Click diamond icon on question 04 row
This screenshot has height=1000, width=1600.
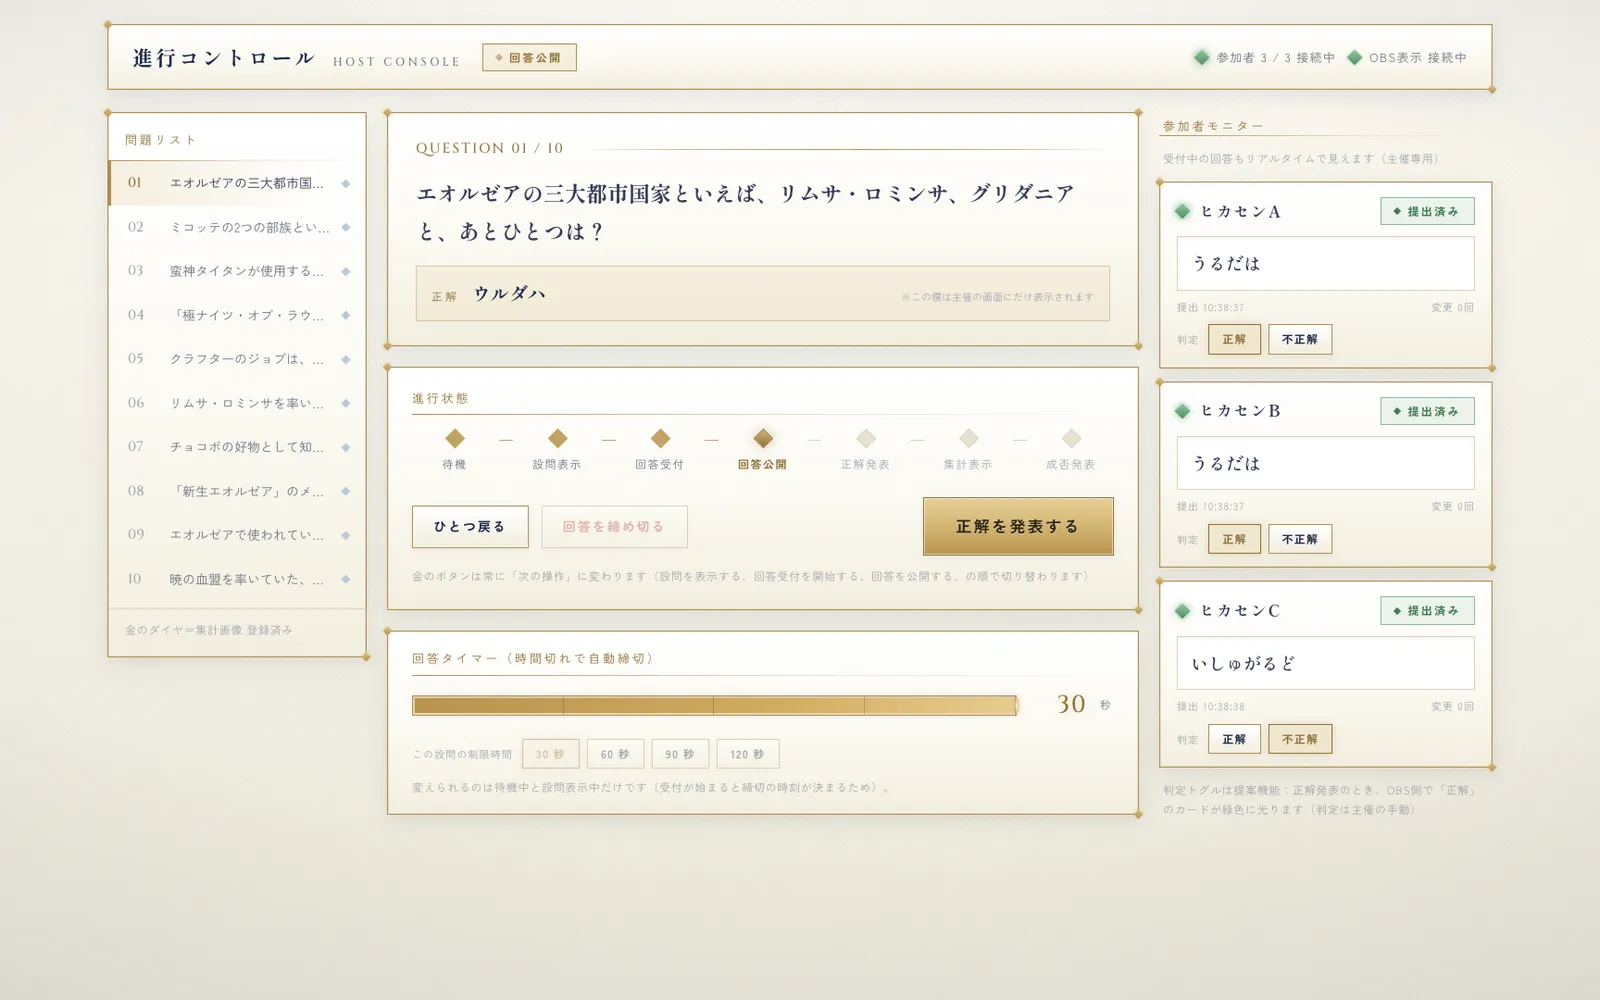(346, 315)
